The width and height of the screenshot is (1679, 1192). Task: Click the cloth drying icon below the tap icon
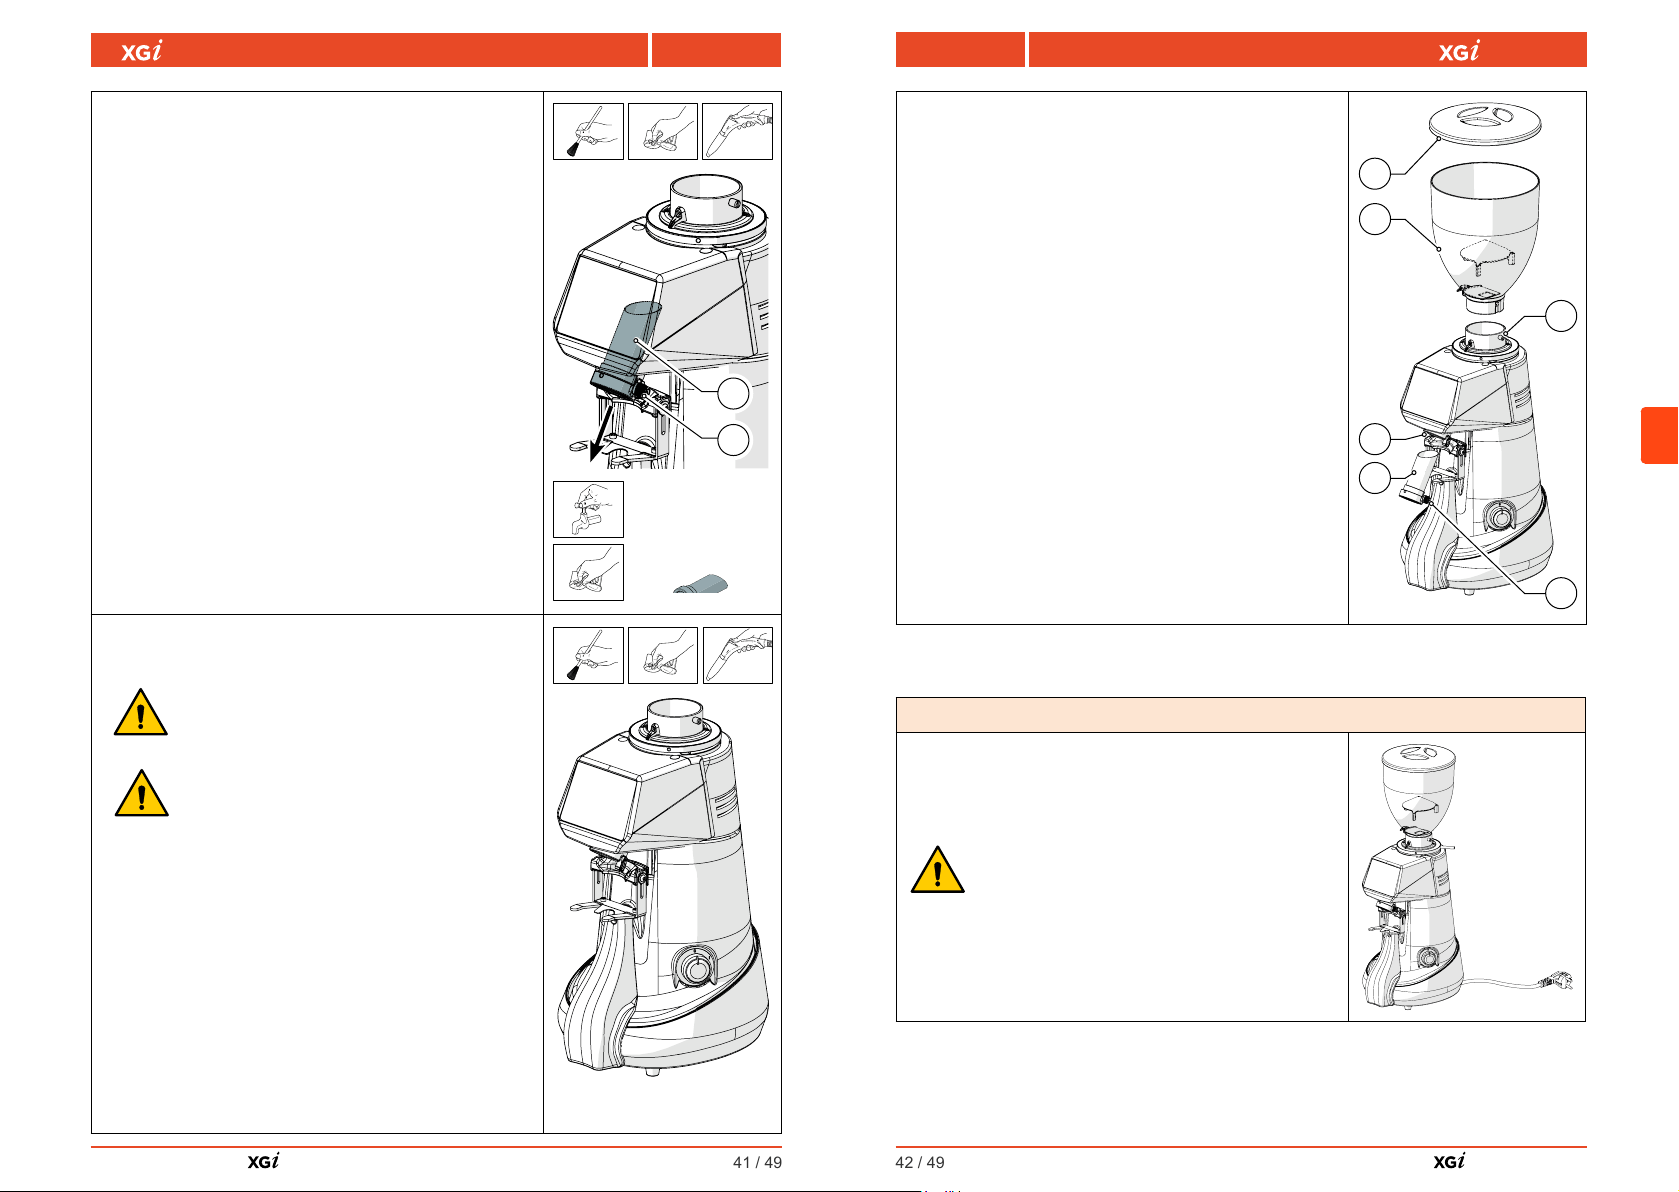[x=588, y=572]
